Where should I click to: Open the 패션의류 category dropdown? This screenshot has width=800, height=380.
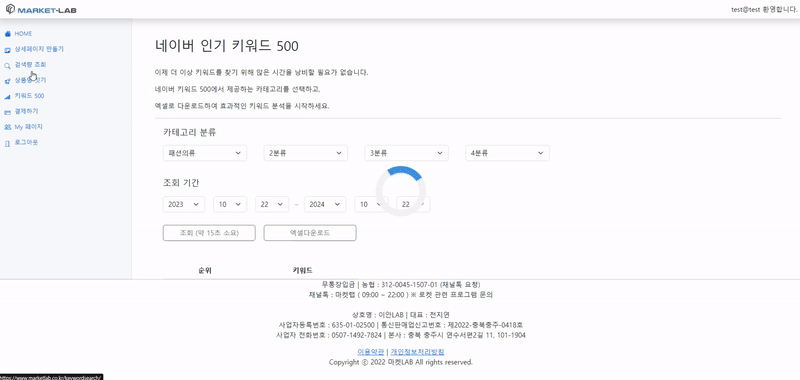coord(205,153)
